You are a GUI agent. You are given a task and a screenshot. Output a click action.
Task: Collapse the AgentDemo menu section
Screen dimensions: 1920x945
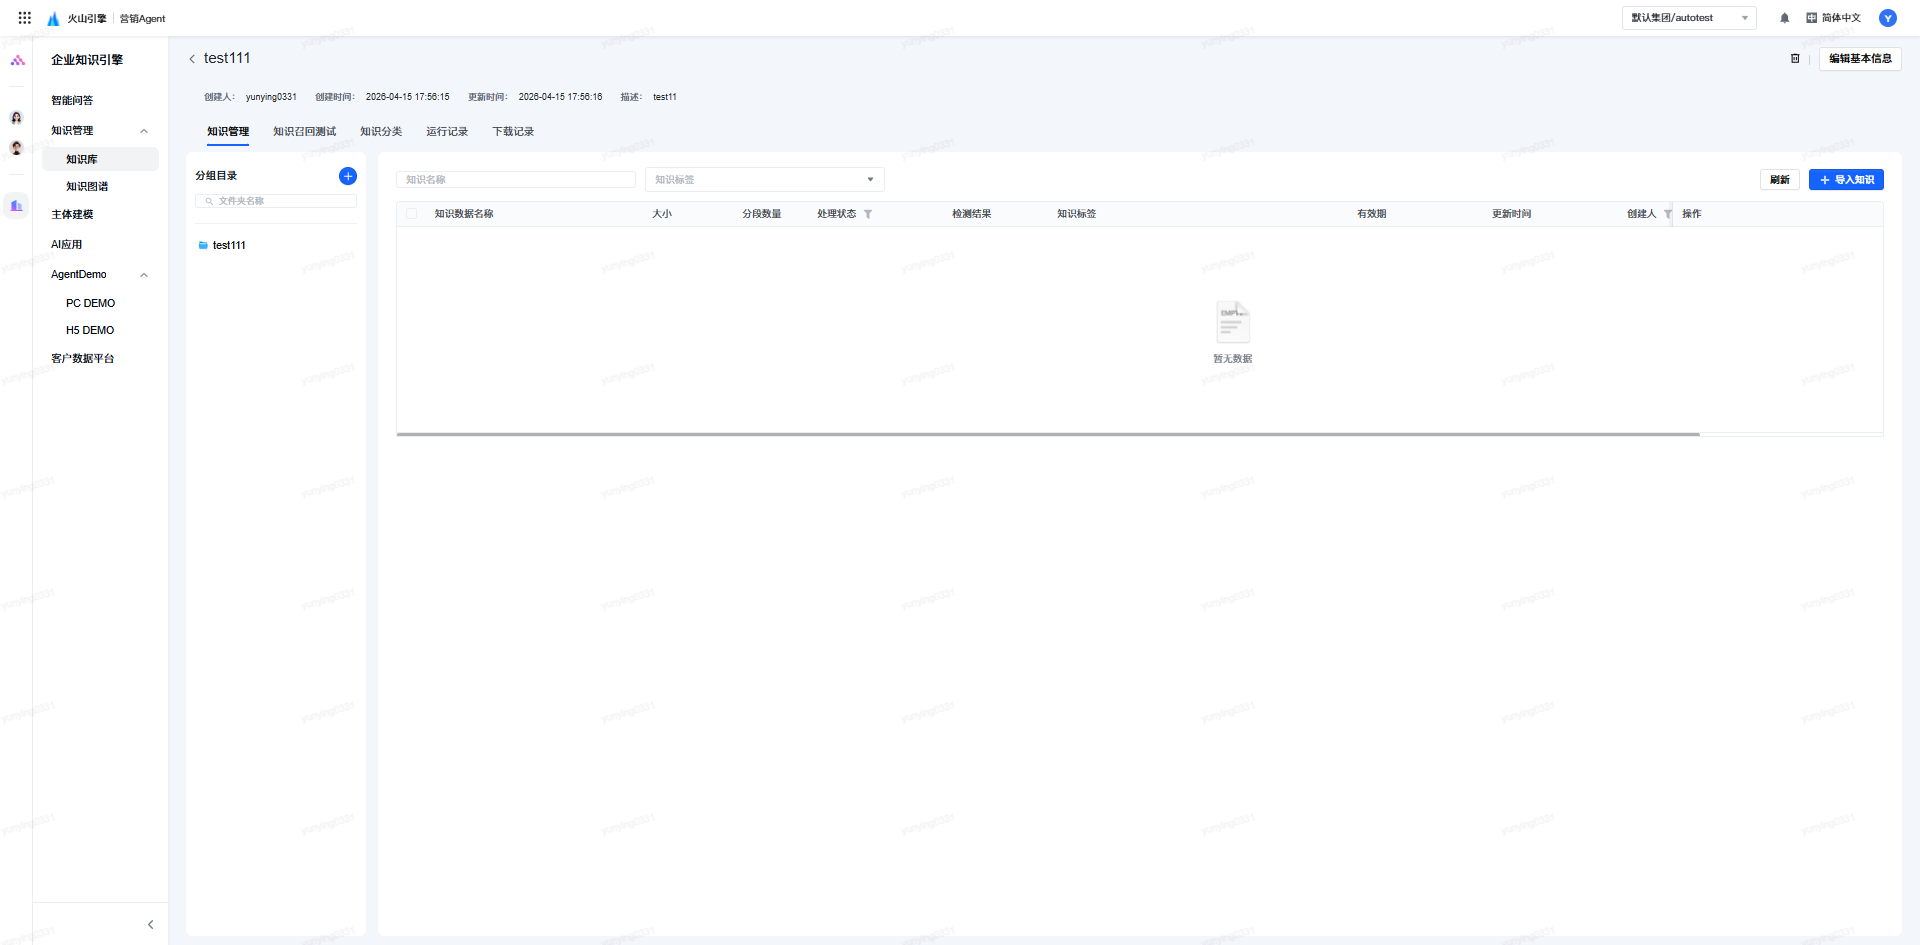point(144,275)
